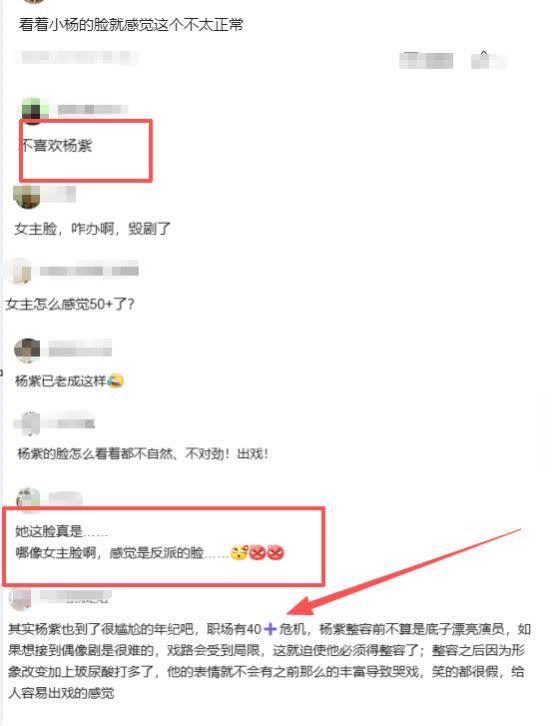
Task: Open the avatar above '杨紫的脸怎么看着都不自然'
Action: (28, 424)
